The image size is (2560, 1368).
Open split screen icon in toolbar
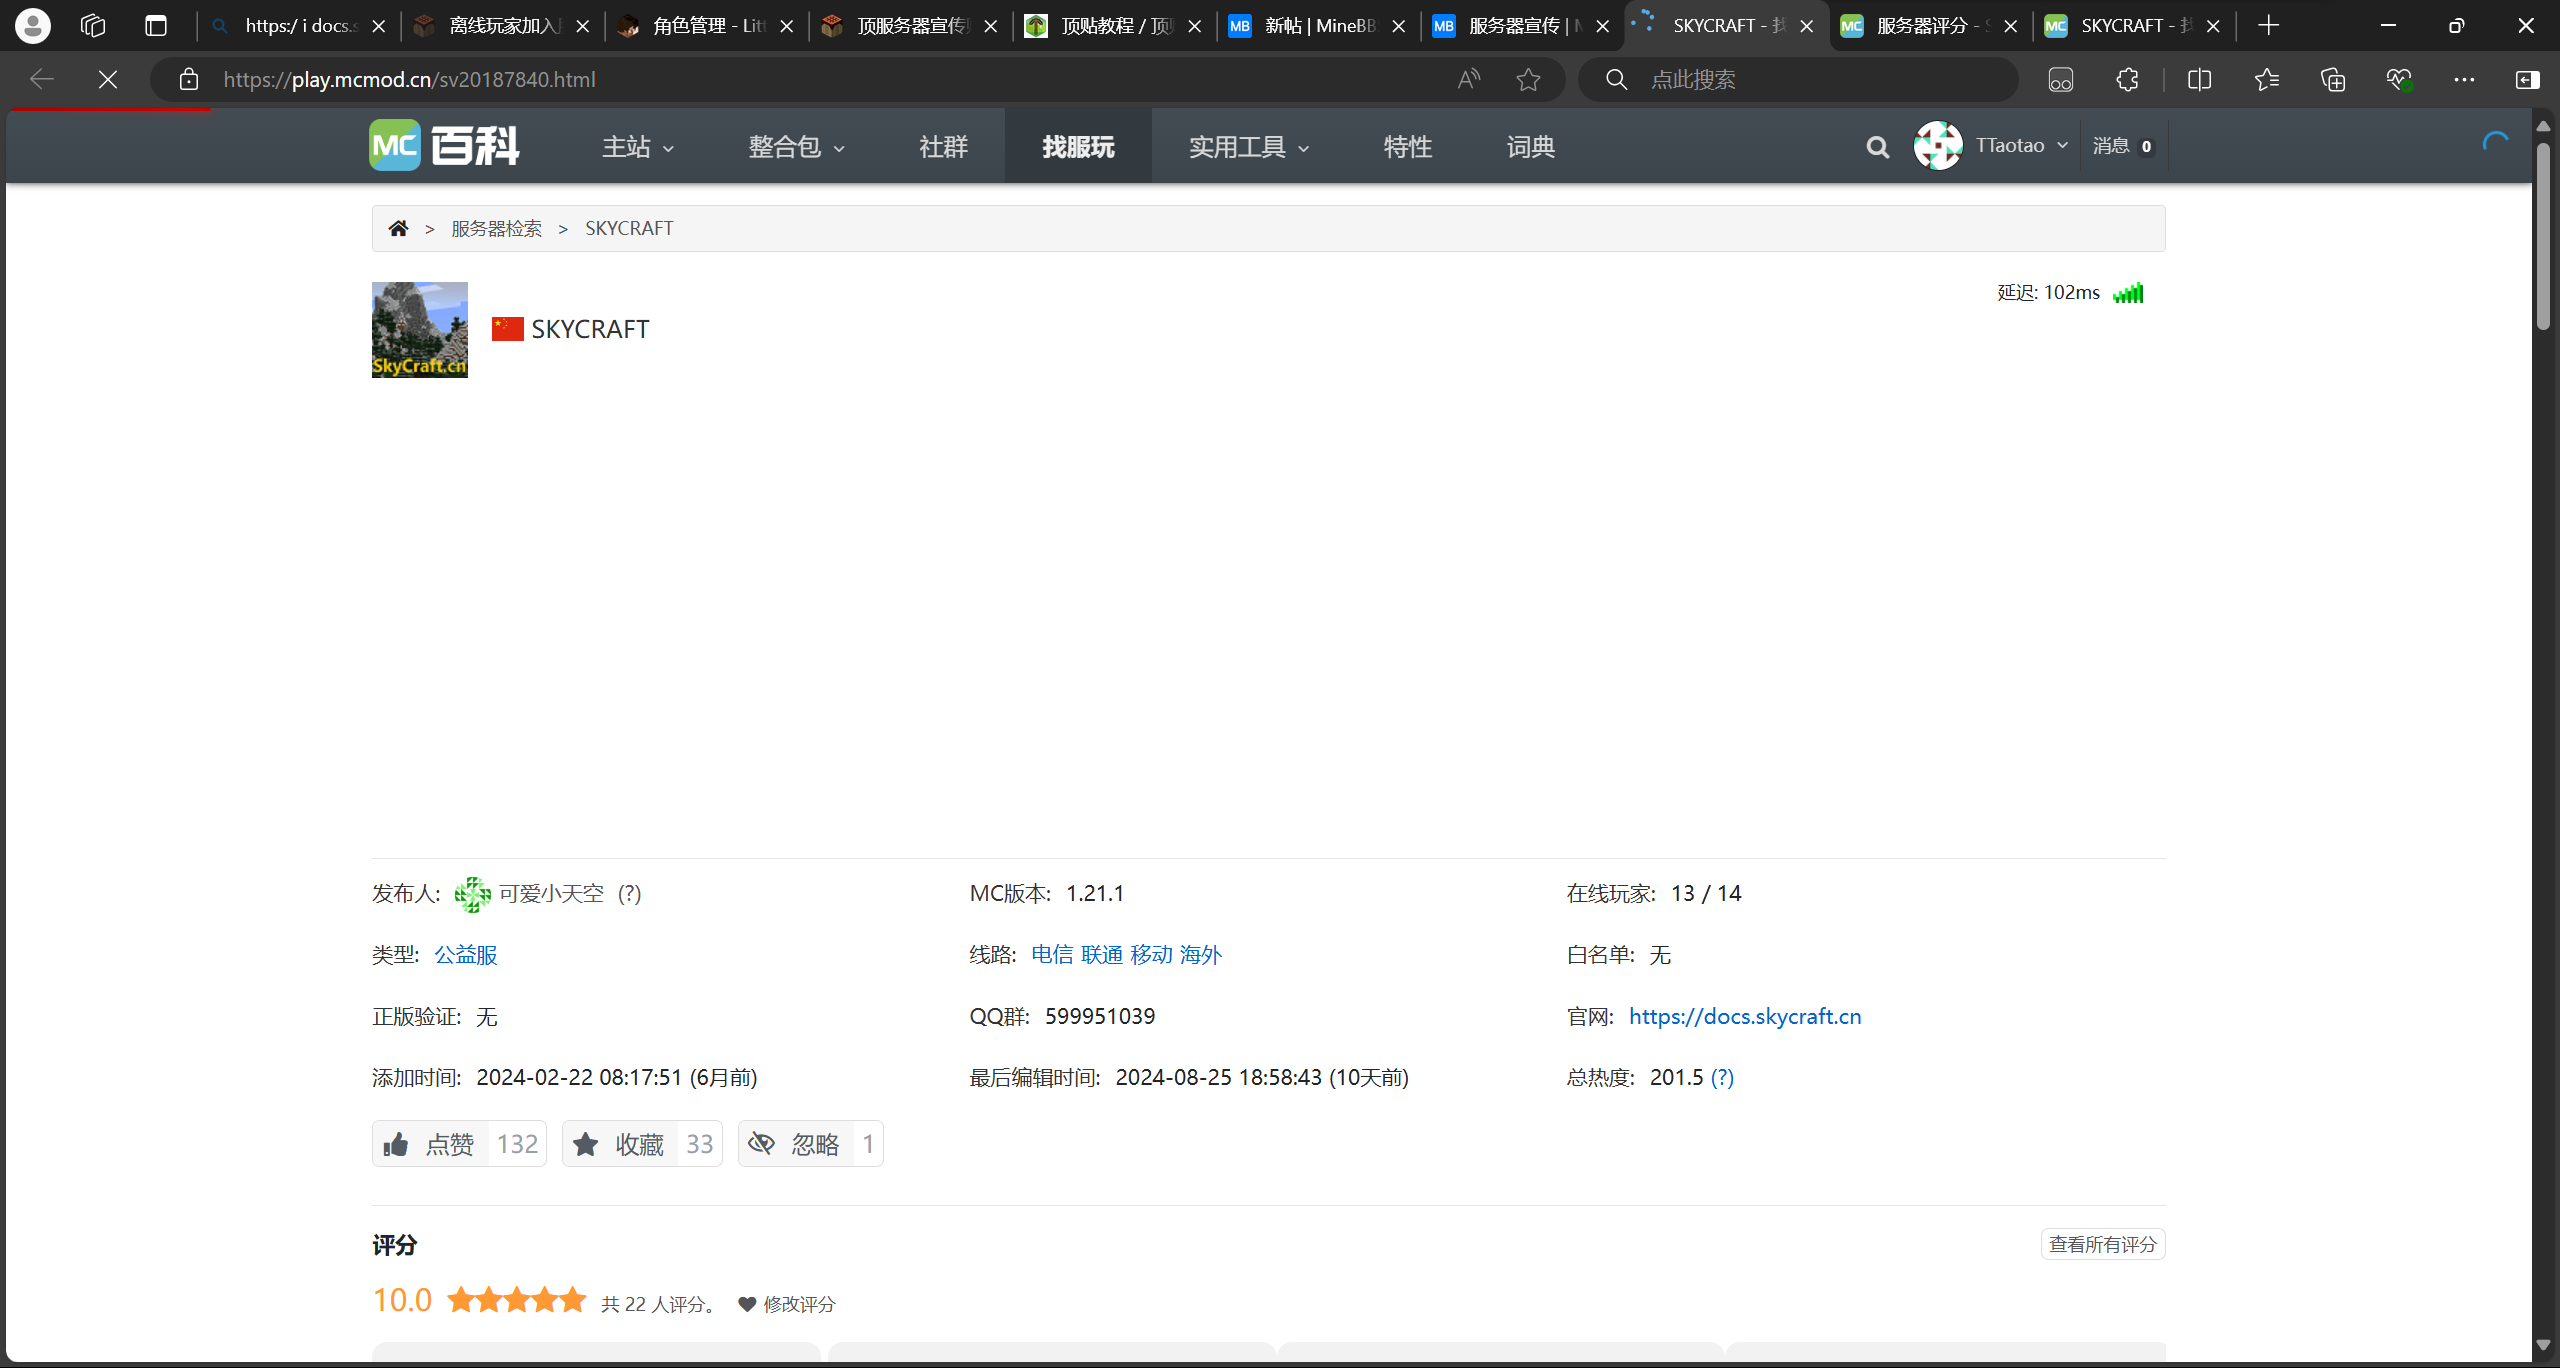click(2199, 79)
